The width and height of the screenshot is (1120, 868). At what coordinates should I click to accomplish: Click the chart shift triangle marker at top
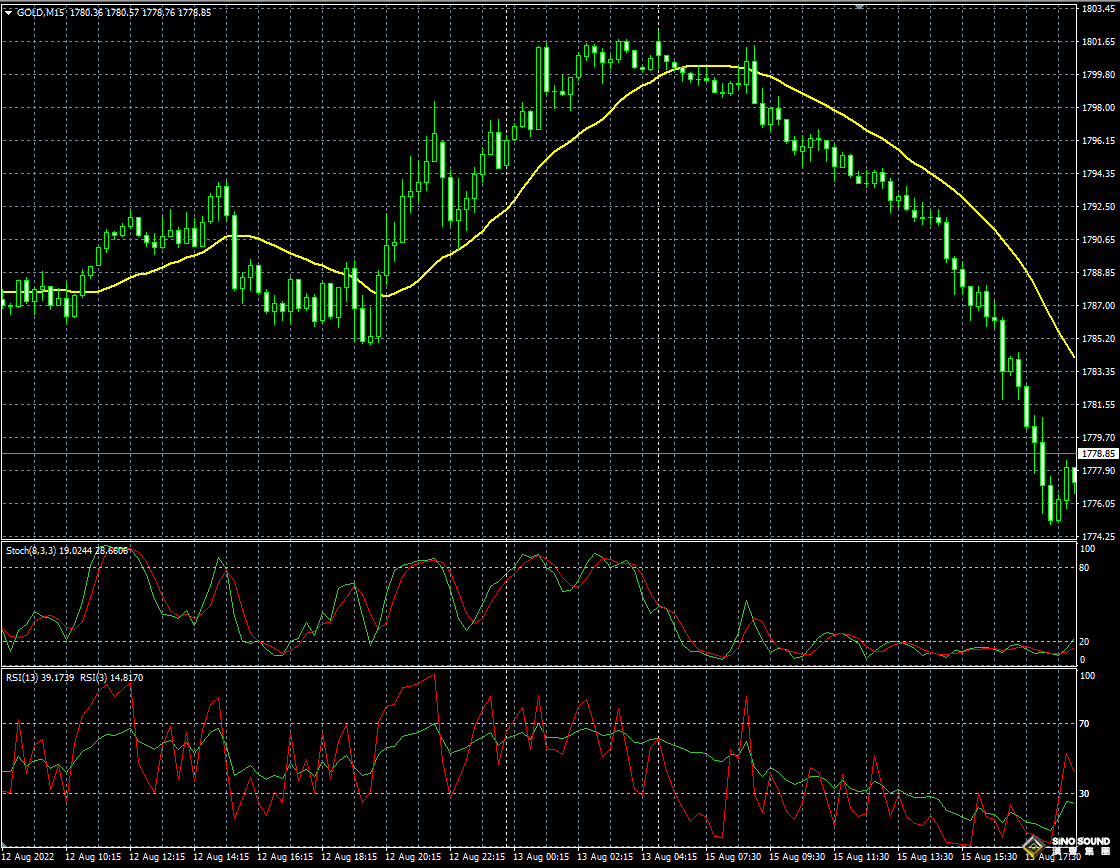pos(859,5)
